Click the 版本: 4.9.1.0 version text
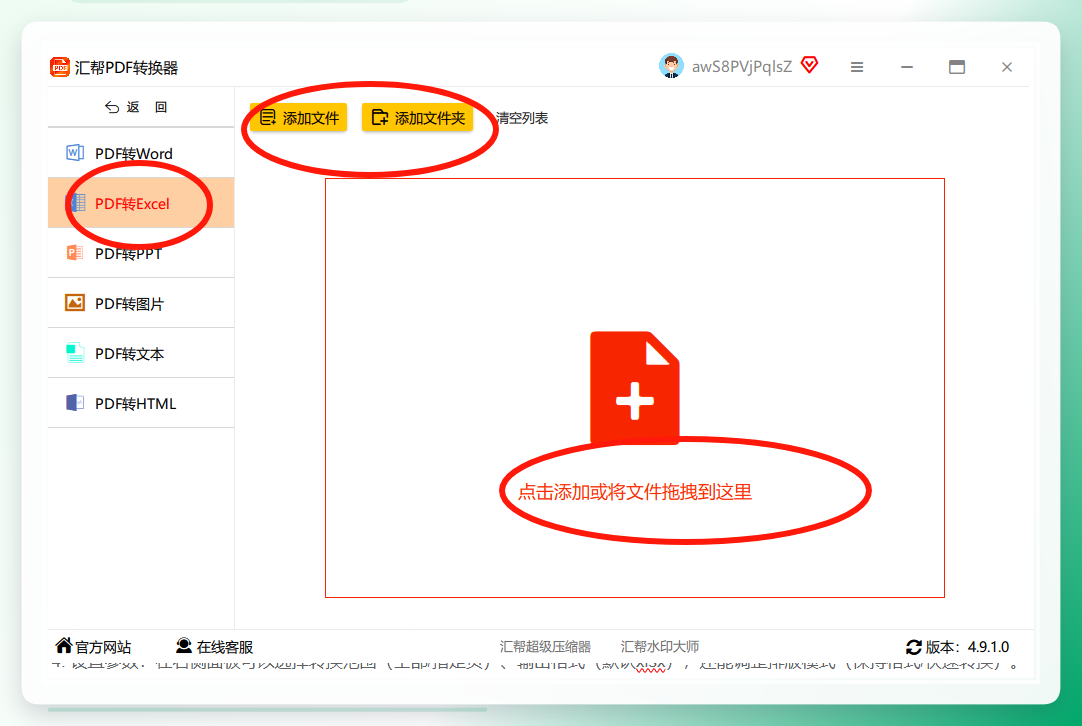The height and width of the screenshot is (726, 1082). (x=967, y=647)
